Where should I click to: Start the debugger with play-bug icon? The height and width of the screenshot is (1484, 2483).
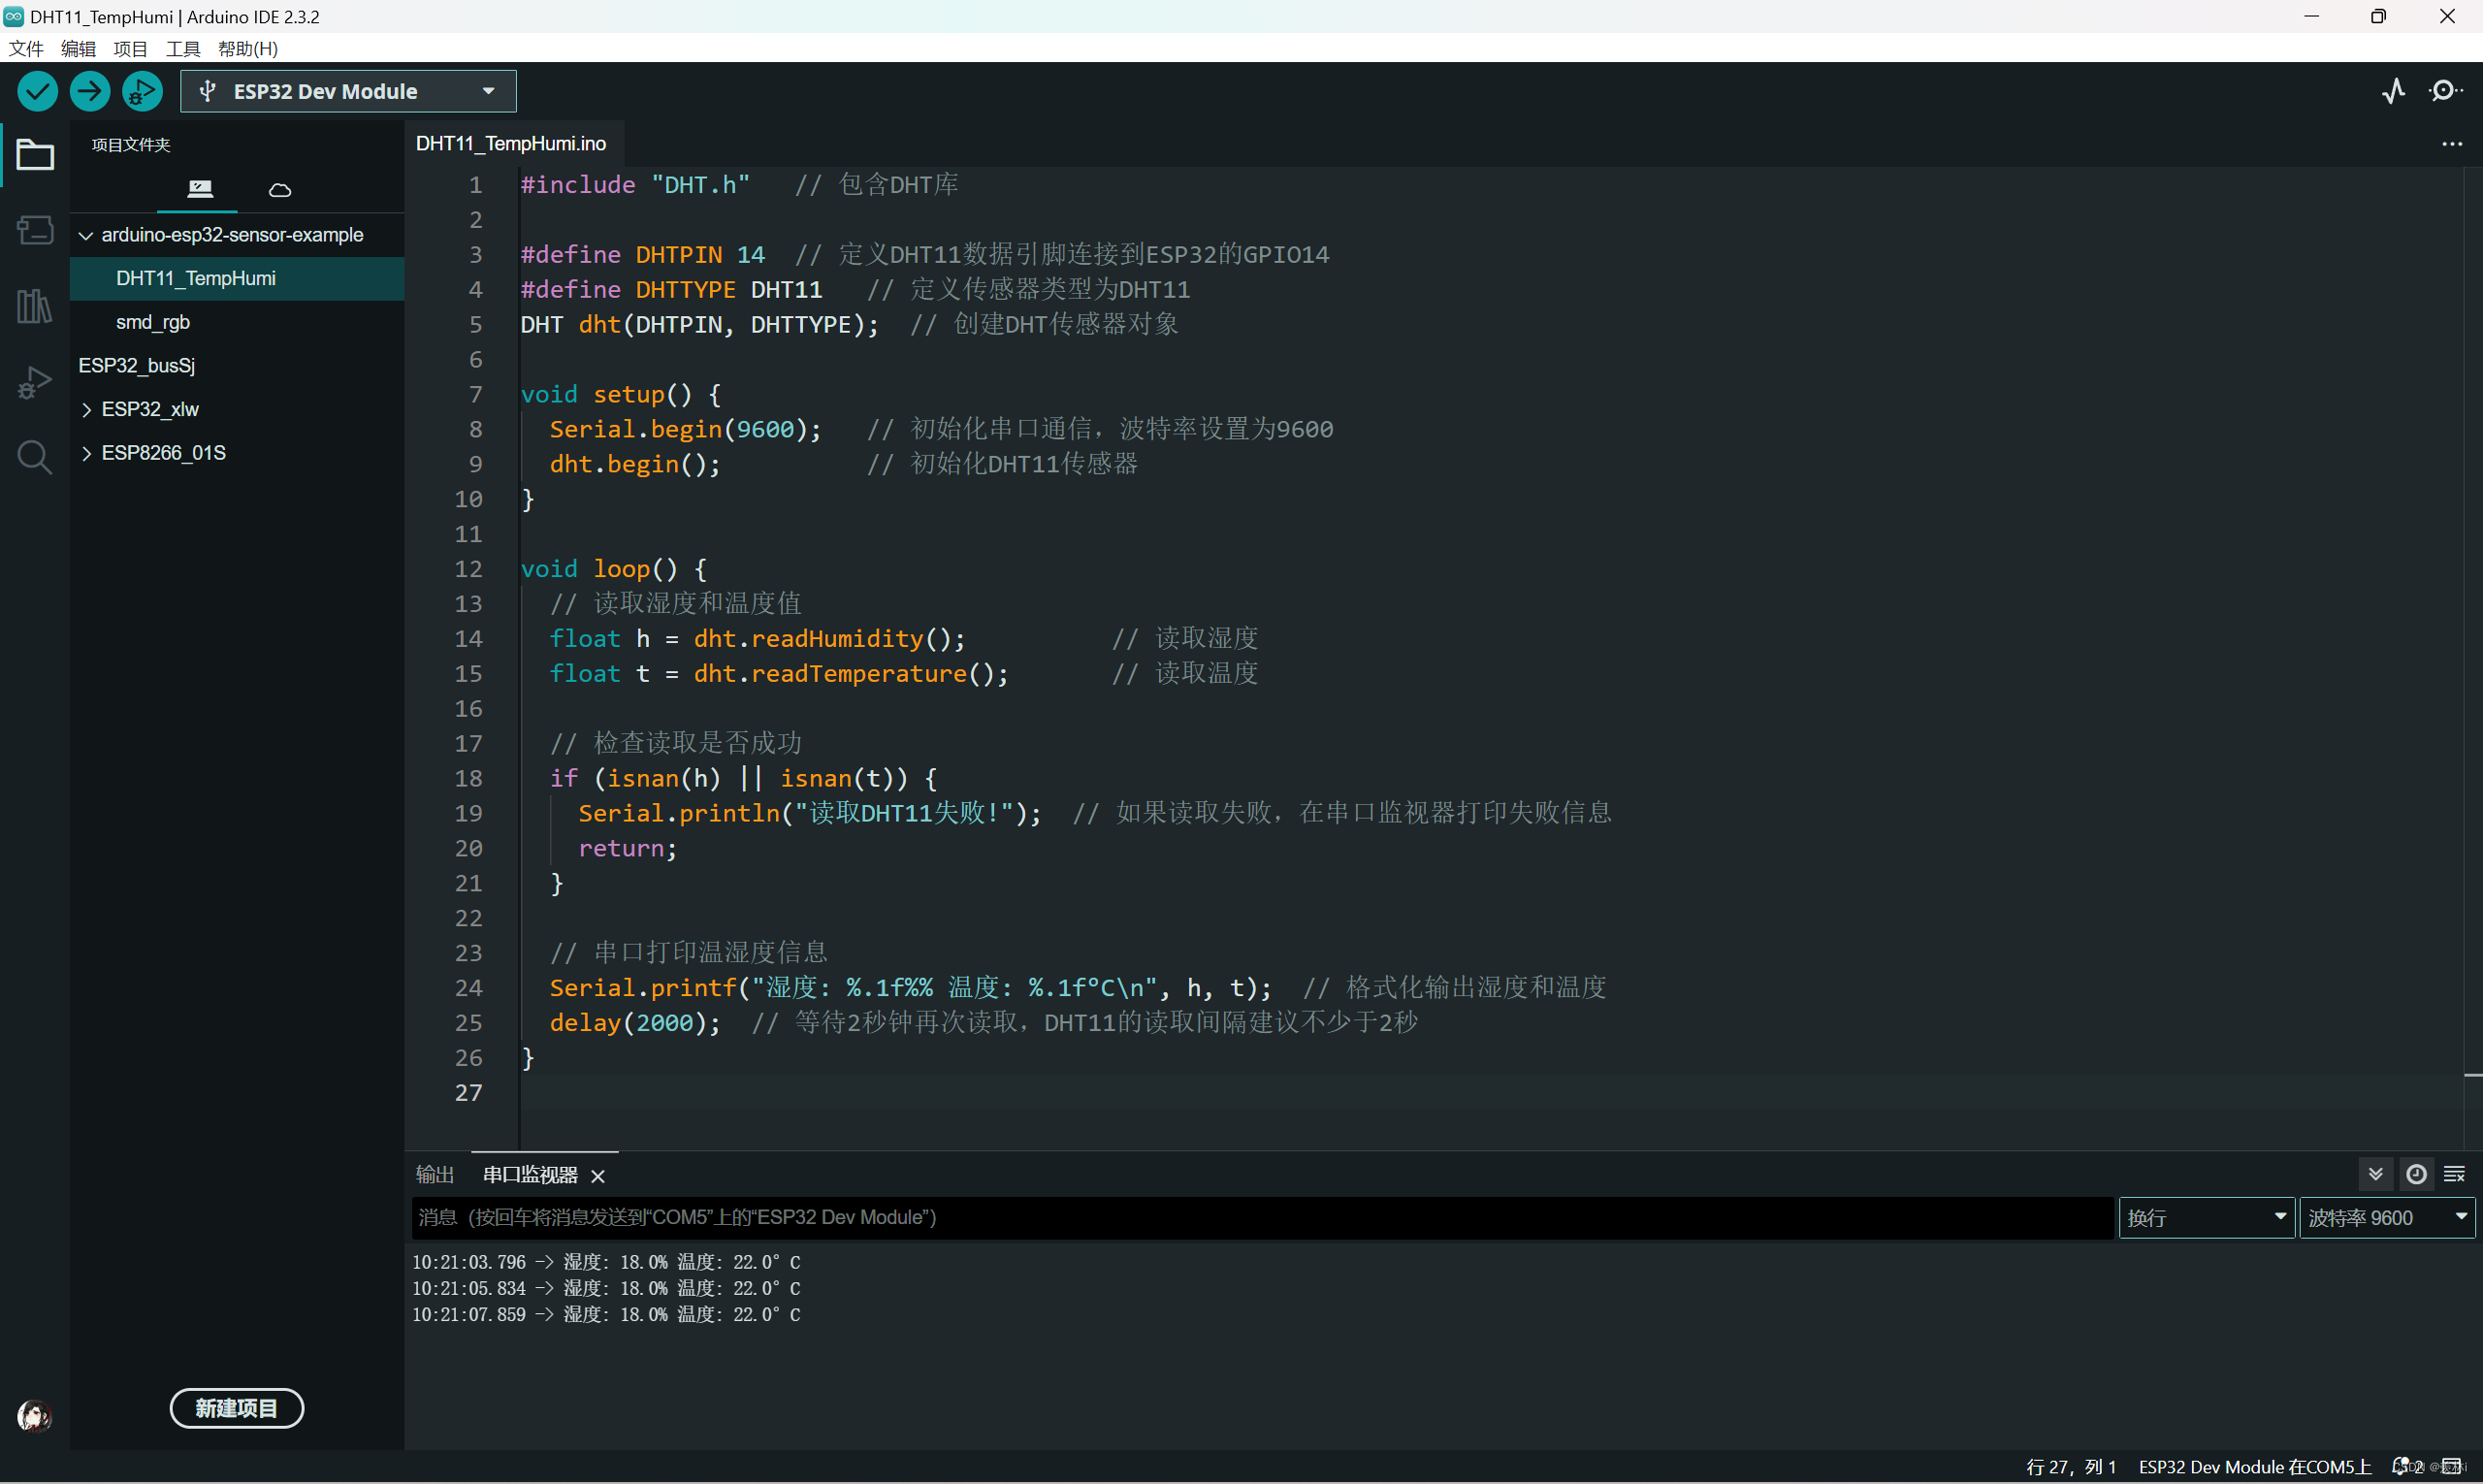142,91
